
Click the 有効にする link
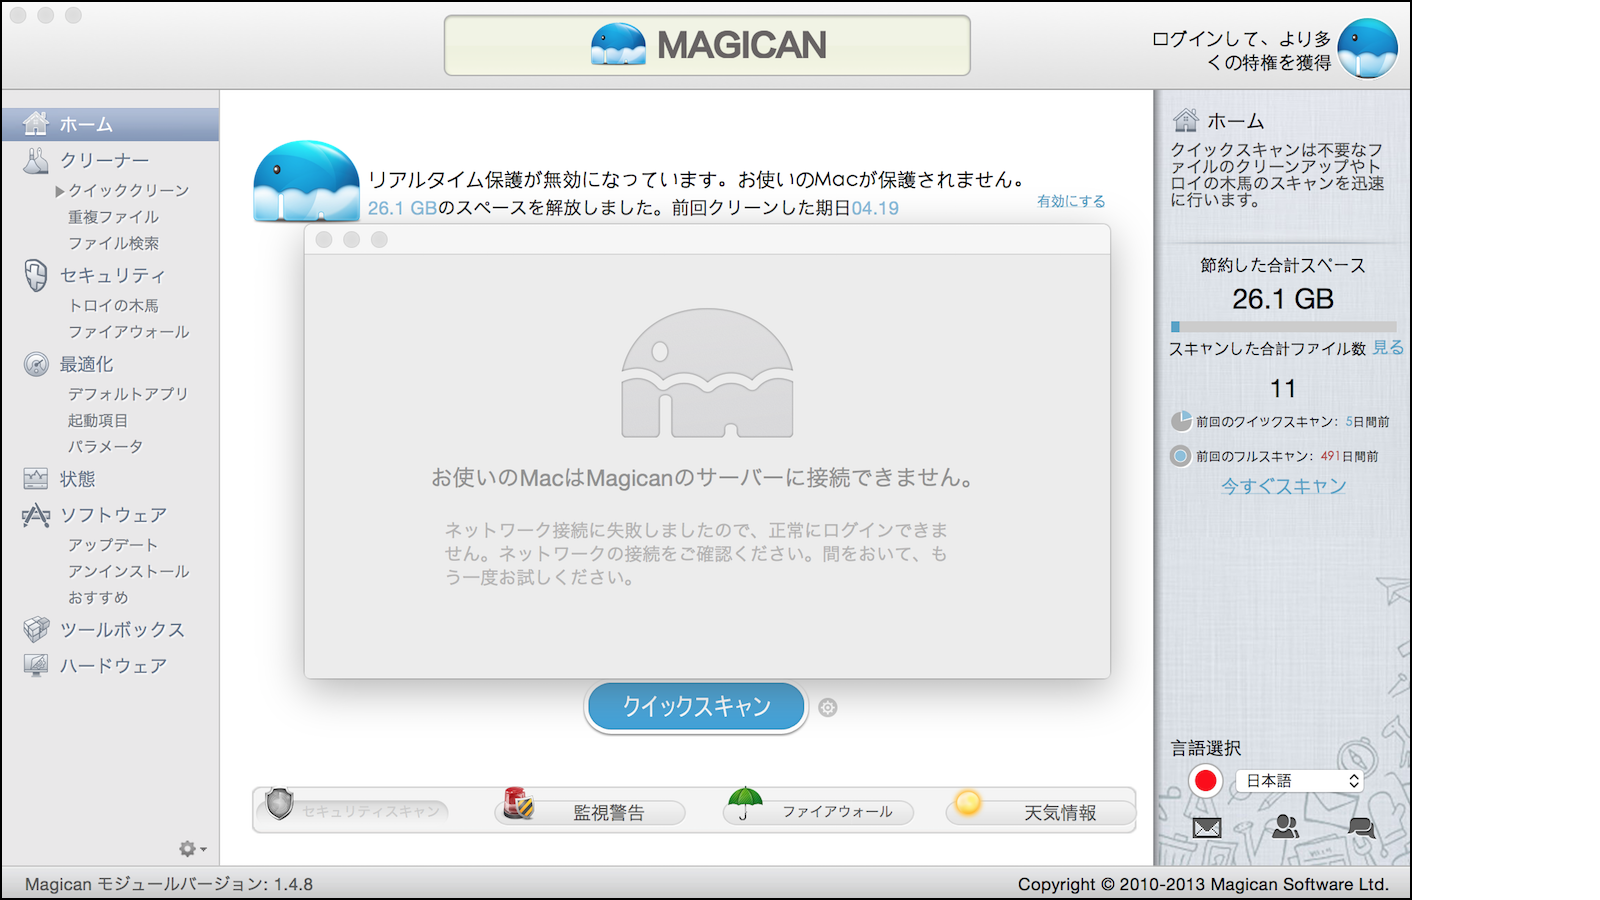tap(1071, 201)
